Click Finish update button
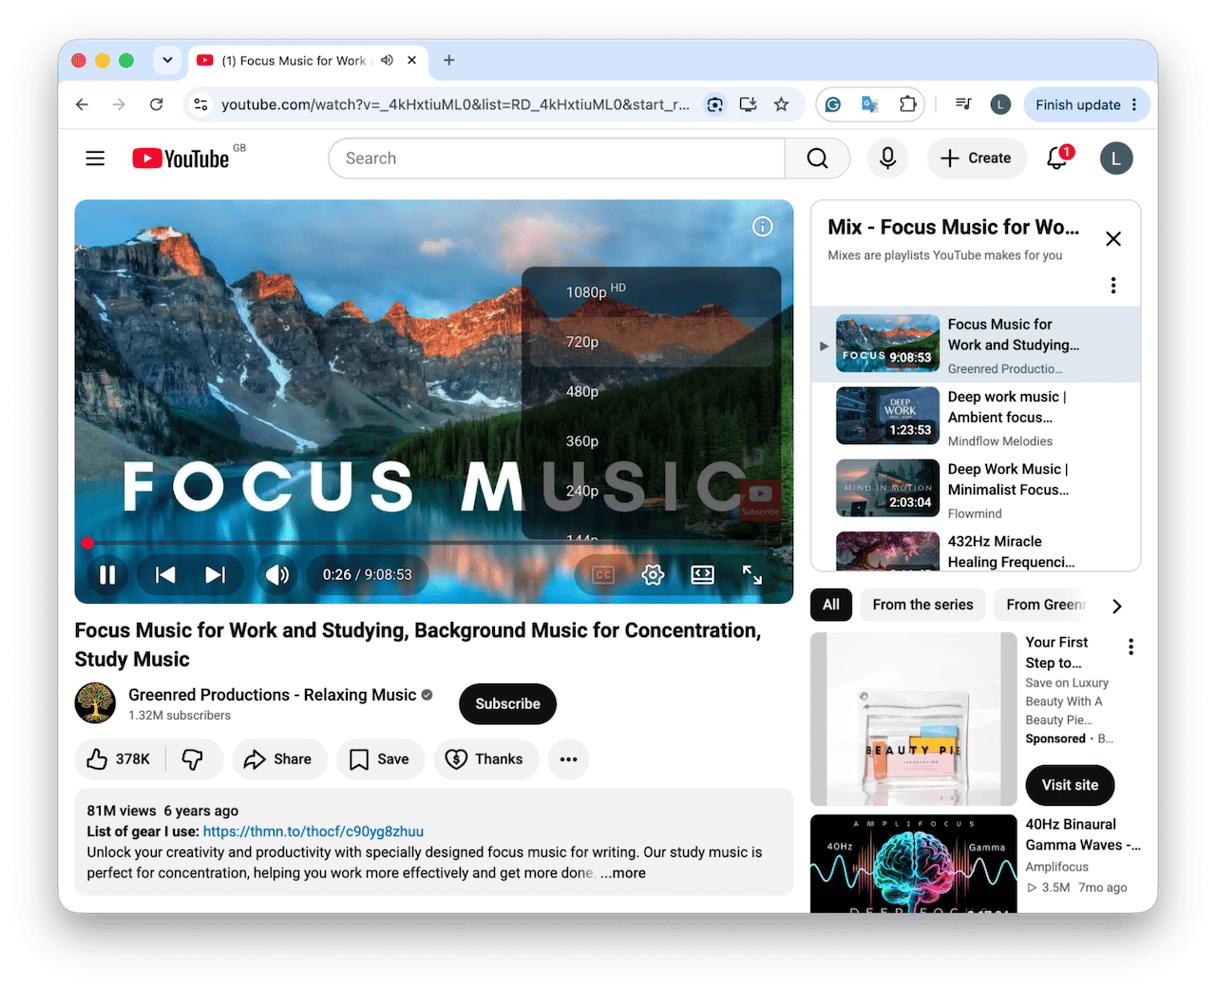The height and width of the screenshot is (990, 1216). click(1086, 104)
